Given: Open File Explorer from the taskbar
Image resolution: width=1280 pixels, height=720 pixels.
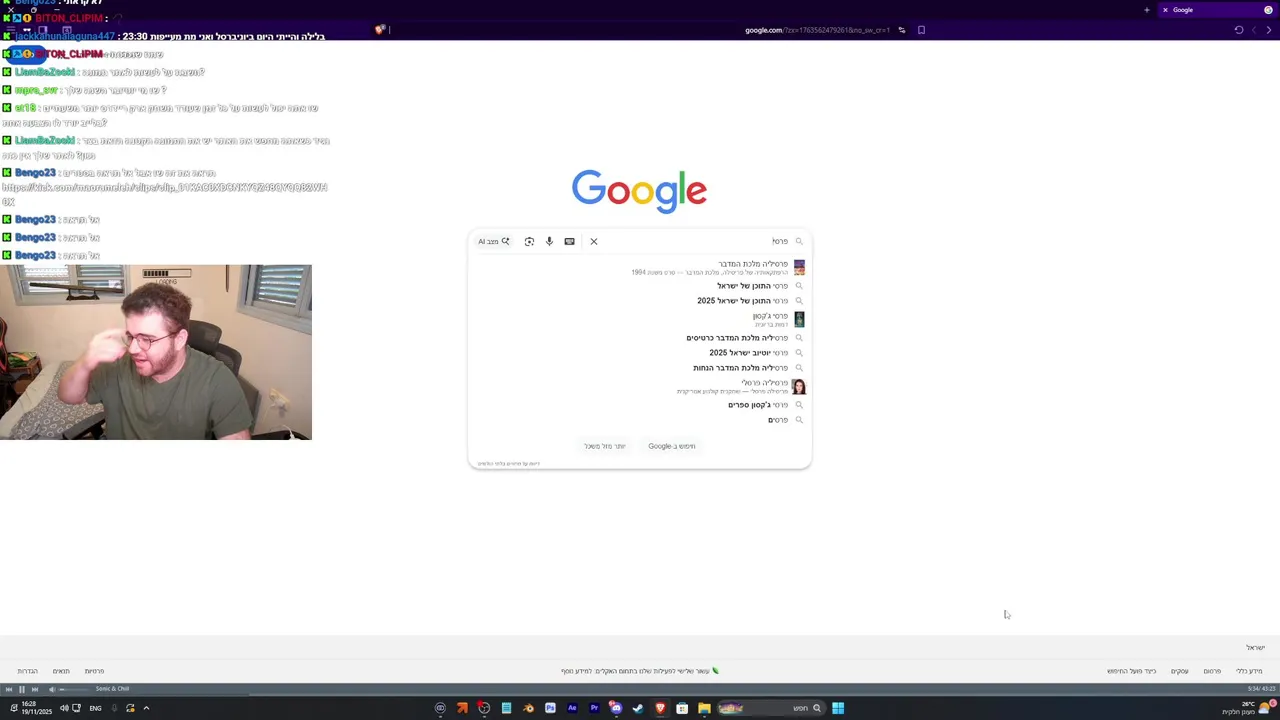Looking at the screenshot, I should (704, 708).
